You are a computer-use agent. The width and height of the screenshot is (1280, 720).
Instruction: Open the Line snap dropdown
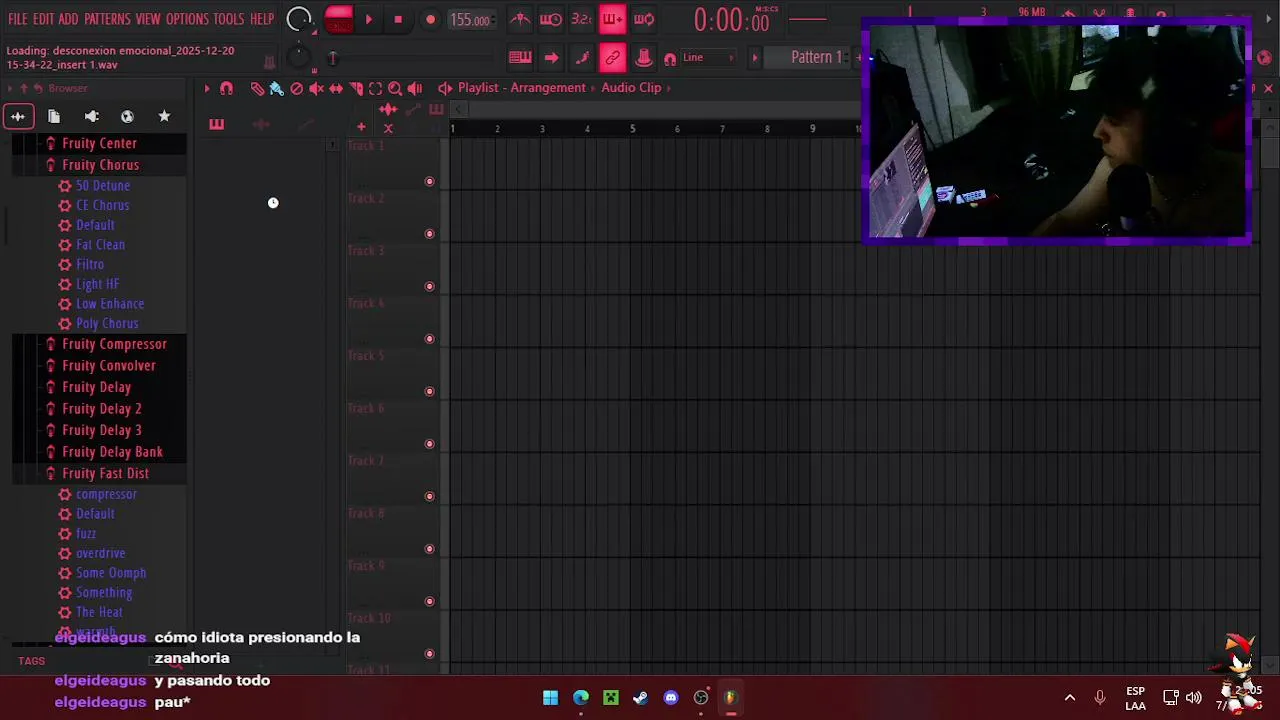point(708,58)
